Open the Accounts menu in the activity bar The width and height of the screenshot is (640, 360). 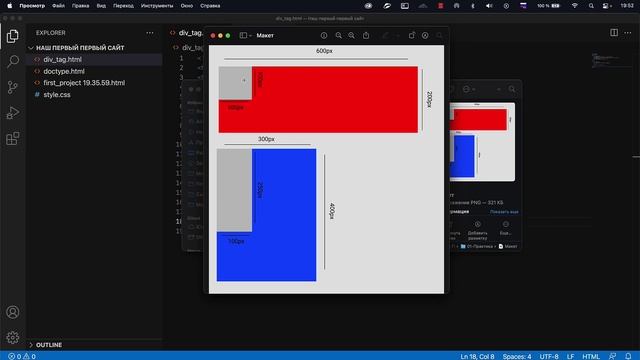(x=13, y=312)
